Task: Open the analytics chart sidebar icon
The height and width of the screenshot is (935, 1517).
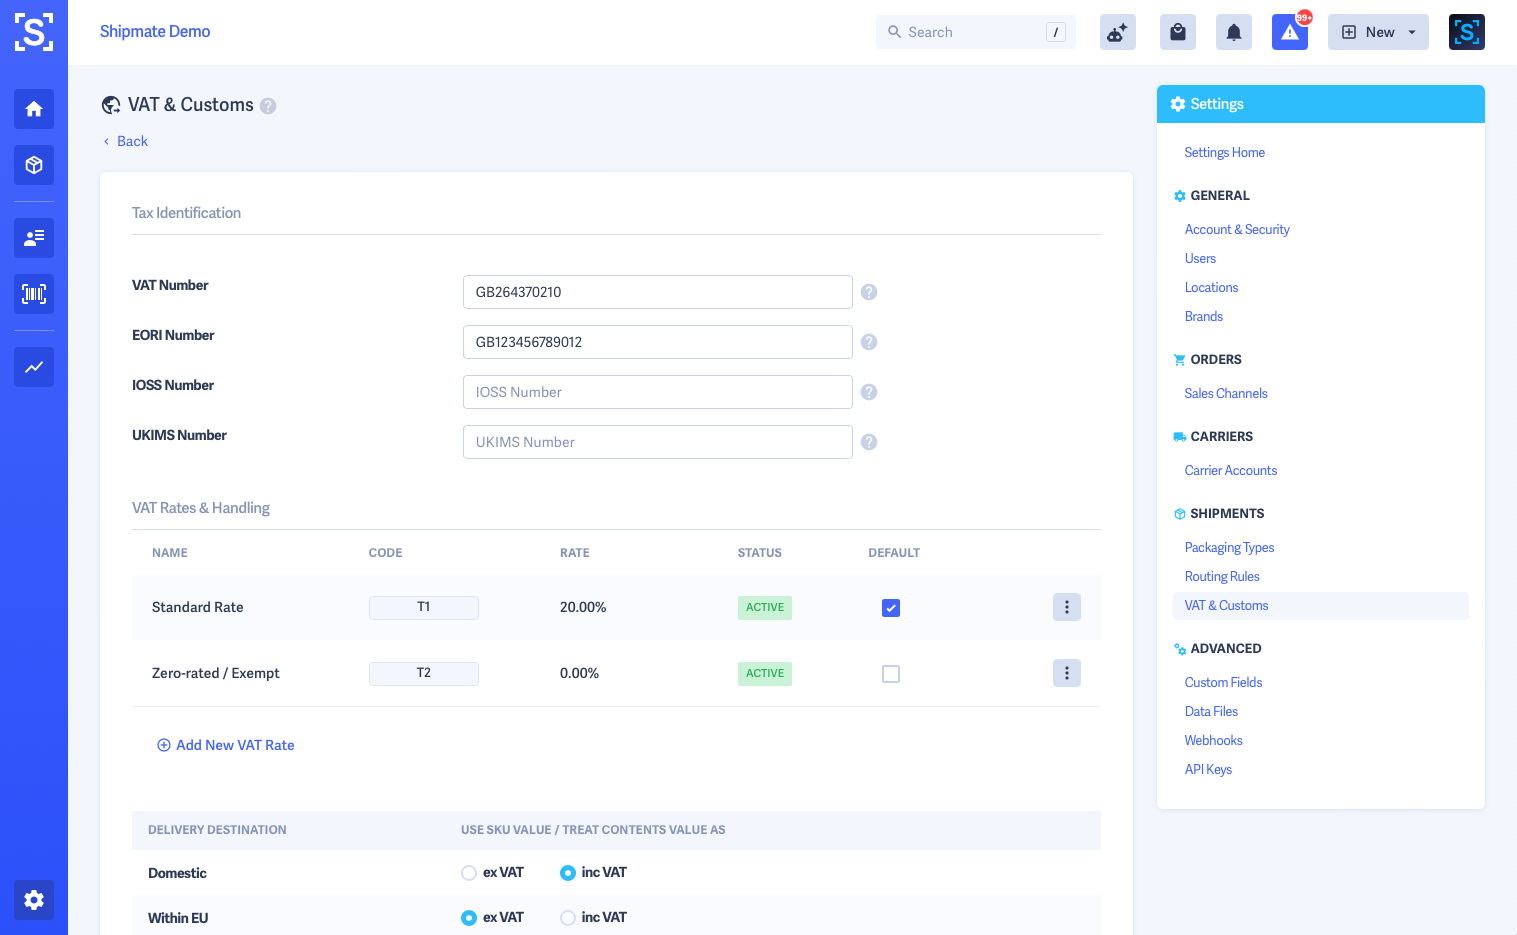Action: [34, 367]
